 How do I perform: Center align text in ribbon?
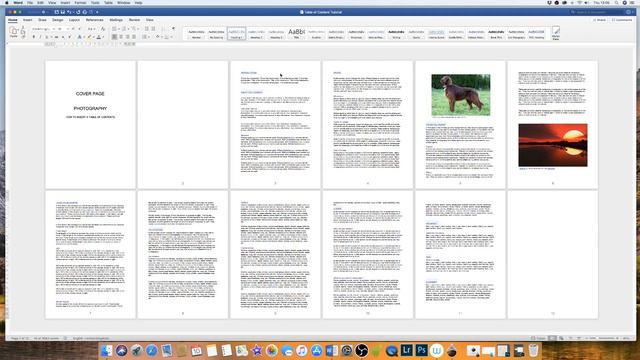tap(121, 37)
